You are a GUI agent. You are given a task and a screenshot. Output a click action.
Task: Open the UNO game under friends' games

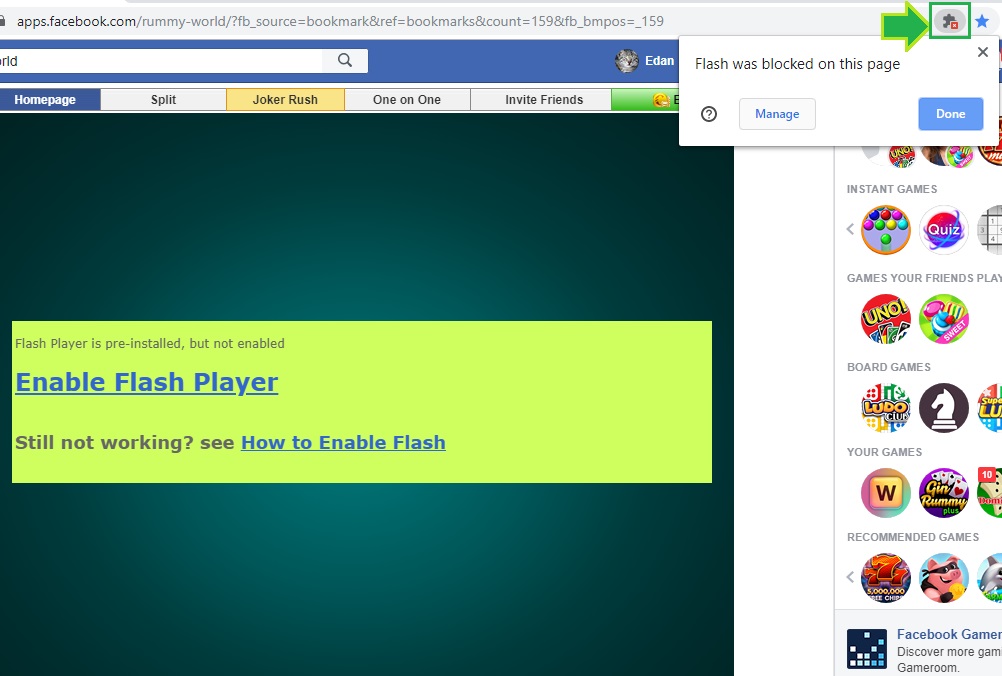pos(886,319)
